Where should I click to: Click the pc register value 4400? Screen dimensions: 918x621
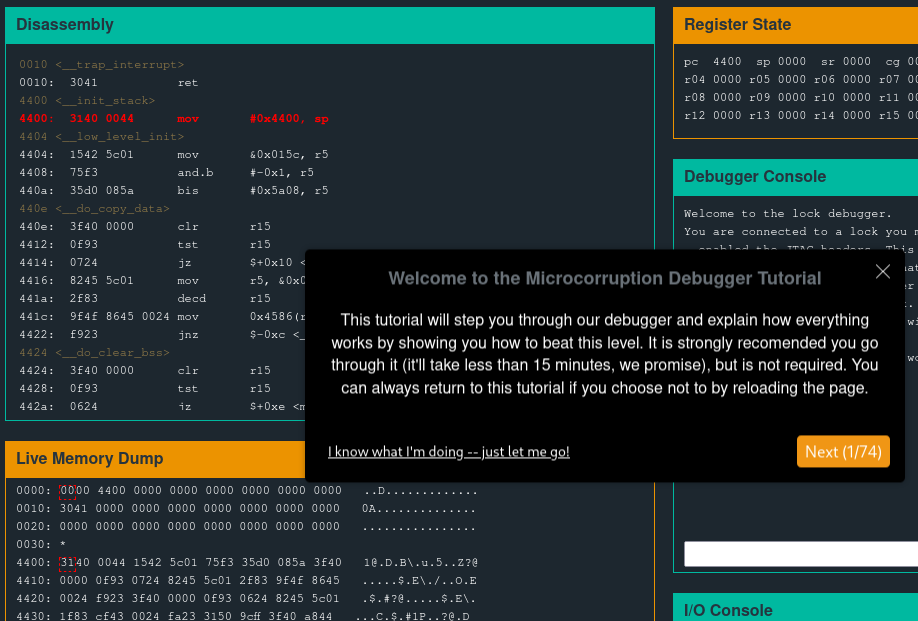(727, 61)
